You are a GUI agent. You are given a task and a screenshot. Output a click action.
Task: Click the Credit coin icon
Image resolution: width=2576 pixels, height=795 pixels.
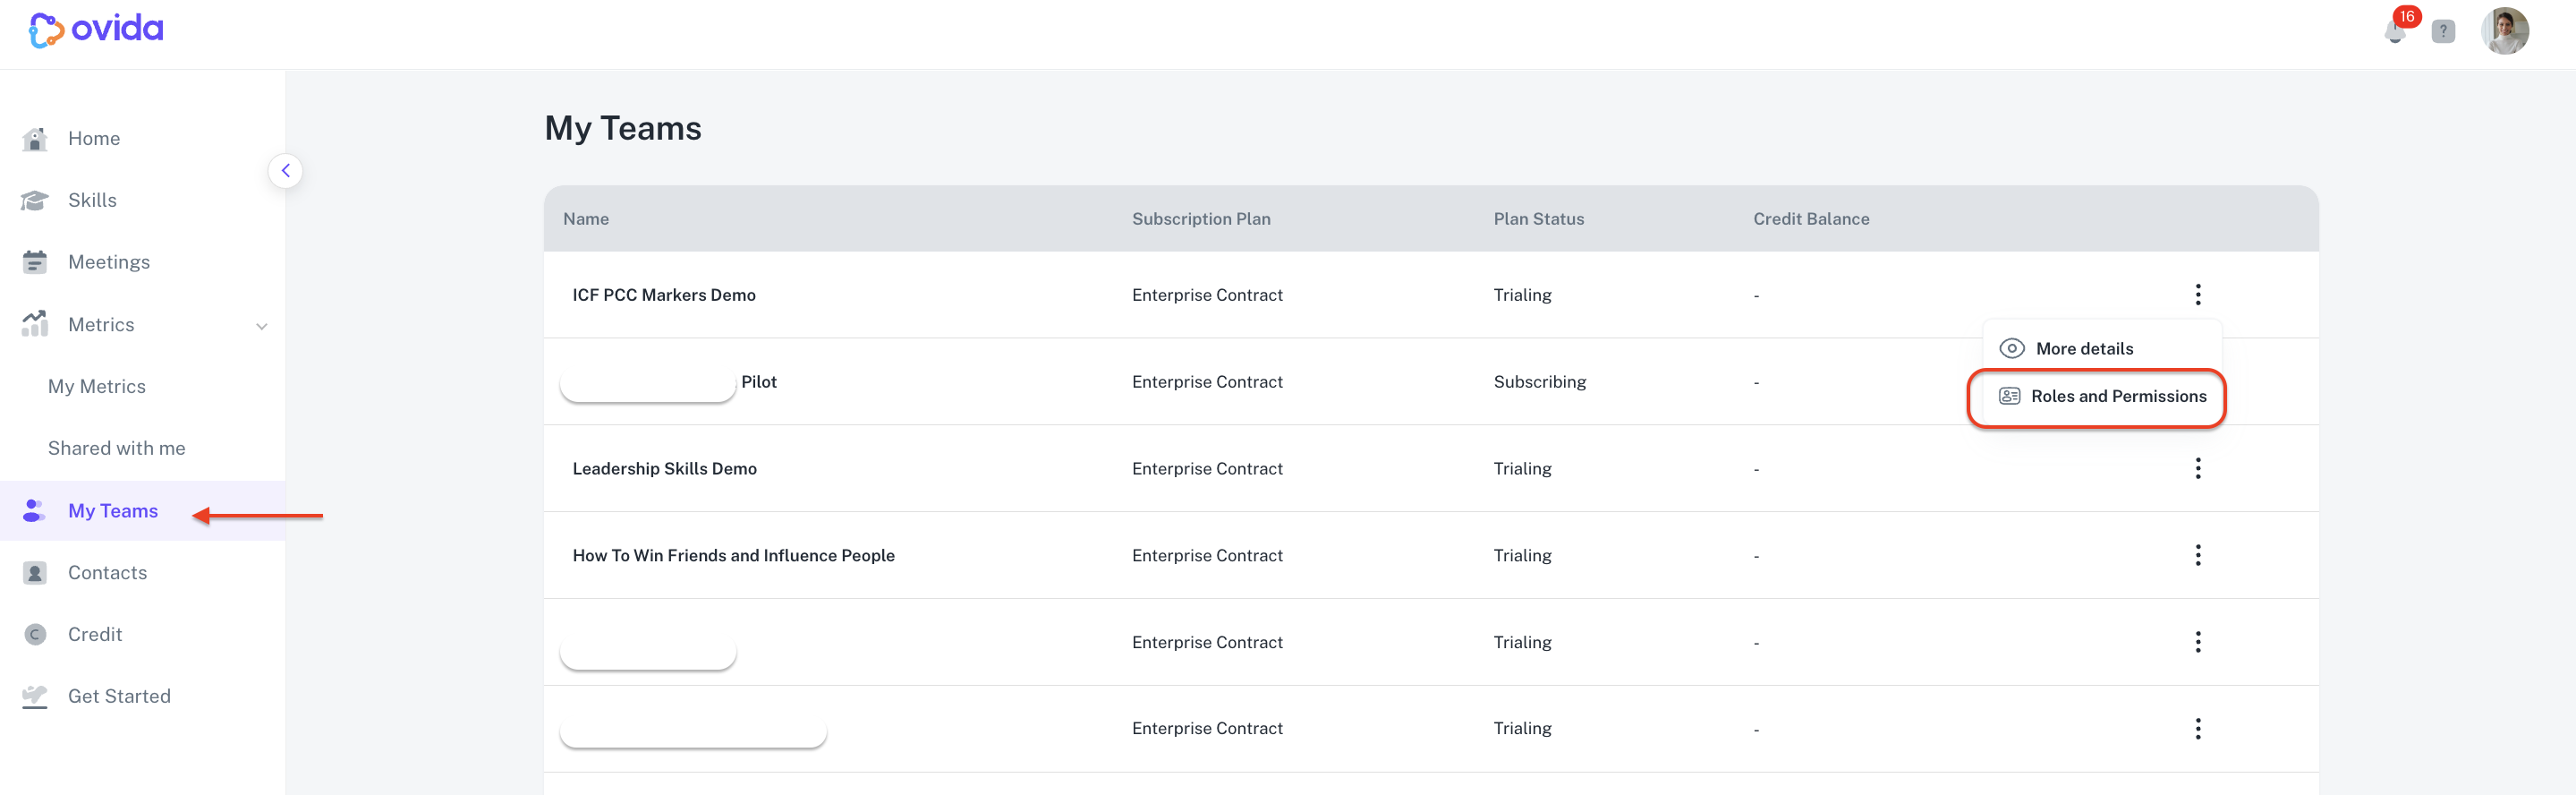pos(35,635)
